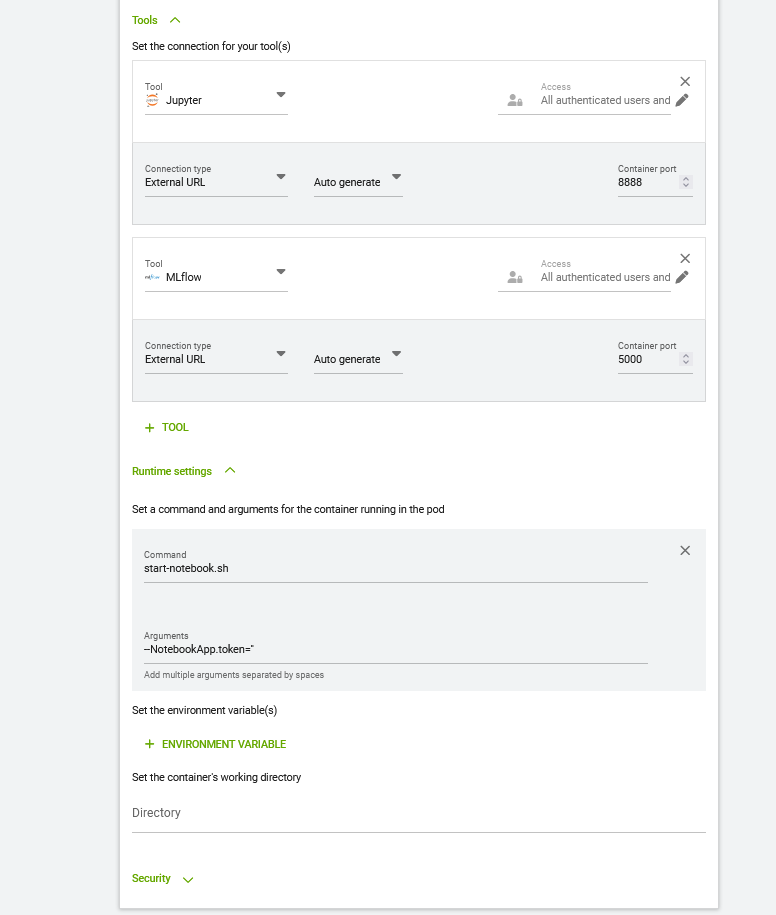Click the 'Set the container's working directory' text
The height and width of the screenshot is (915, 776).
click(216, 777)
